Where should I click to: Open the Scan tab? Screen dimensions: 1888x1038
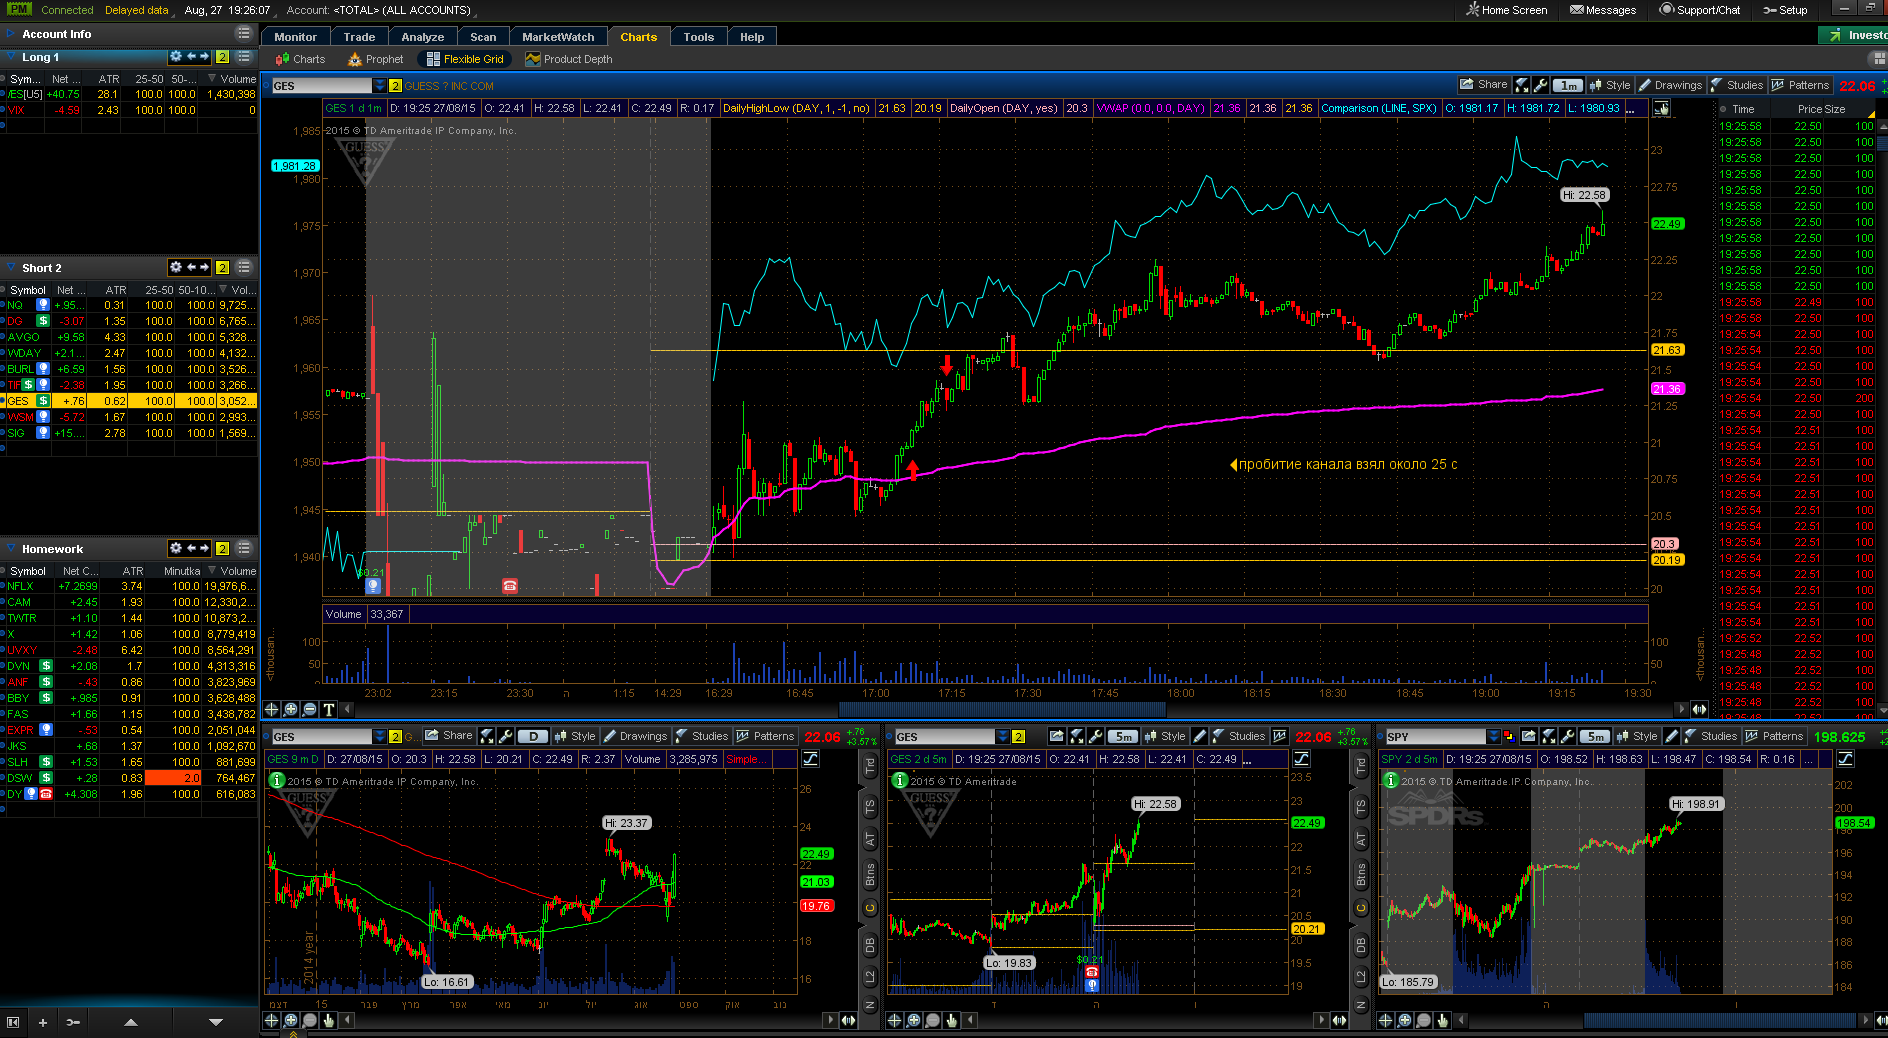(x=483, y=37)
